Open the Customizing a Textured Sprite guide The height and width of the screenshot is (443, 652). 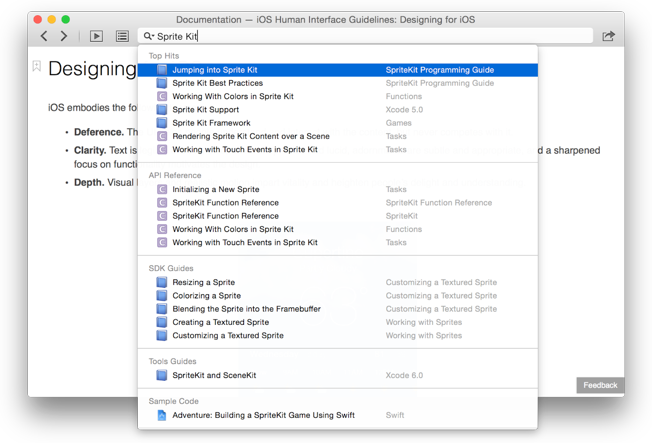pos(338,336)
